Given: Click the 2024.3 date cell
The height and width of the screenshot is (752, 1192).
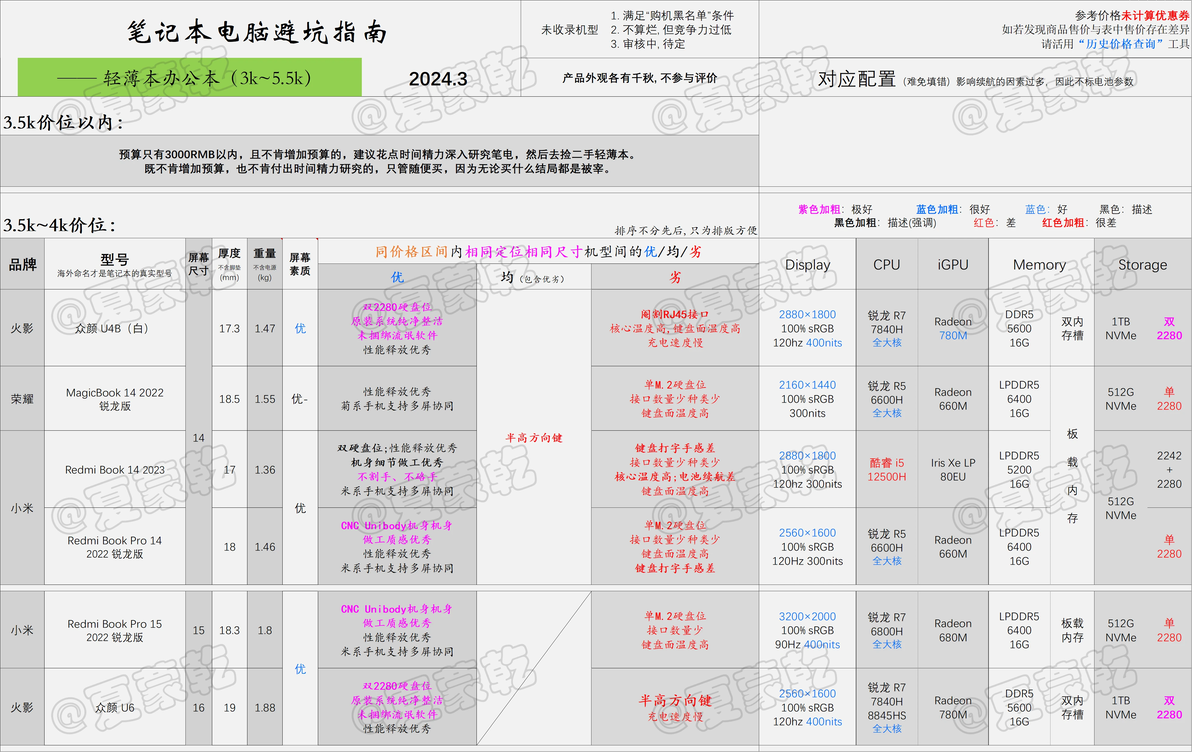Looking at the screenshot, I should pyautogui.click(x=438, y=79).
